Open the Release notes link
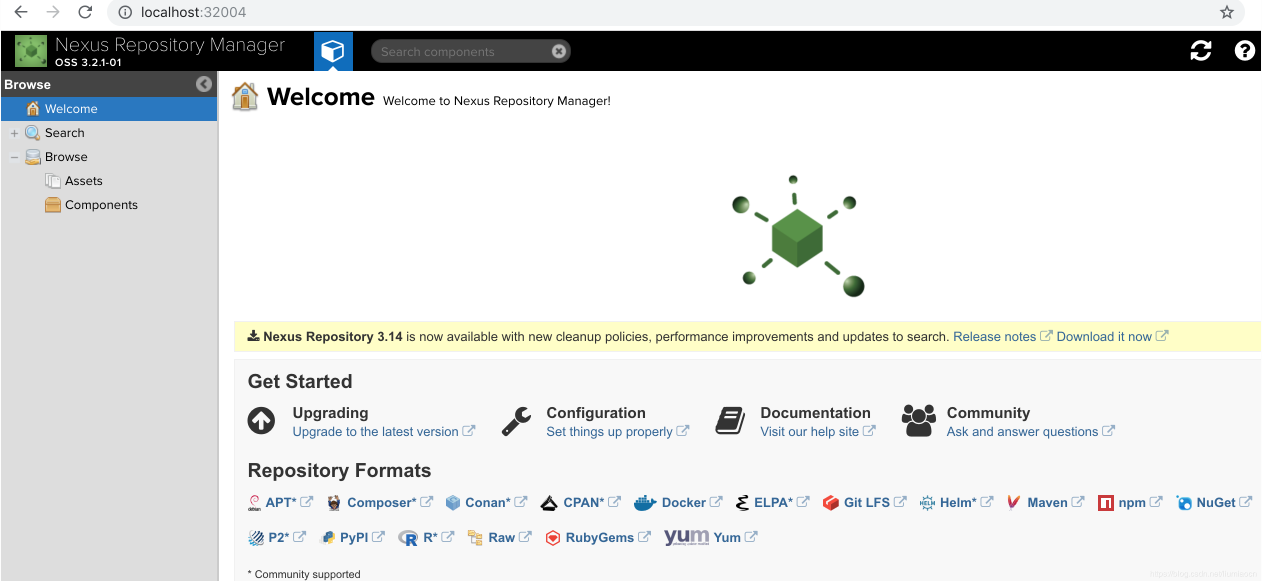Image resolution: width=1262 pixels, height=581 pixels. [994, 337]
